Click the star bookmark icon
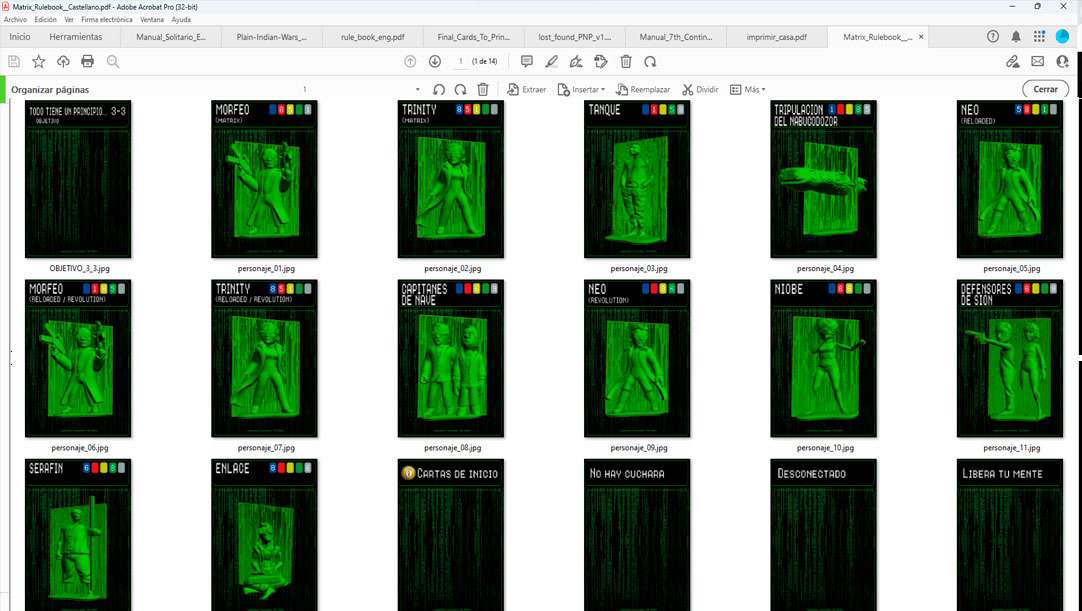 [38, 62]
